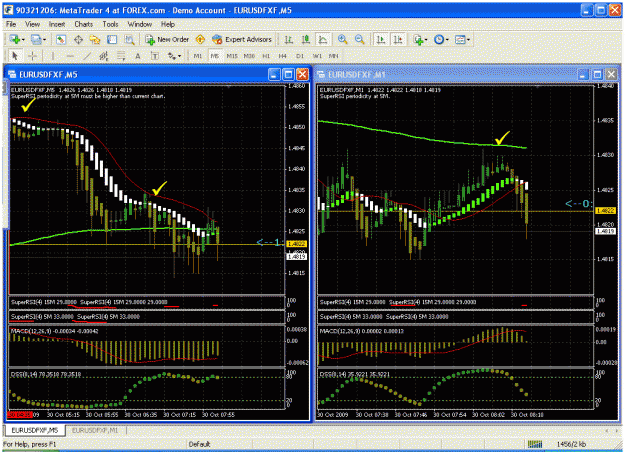Toggle the Expert Advisors button
Viewport: 625px width, 452px height.
tap(242, 39)
